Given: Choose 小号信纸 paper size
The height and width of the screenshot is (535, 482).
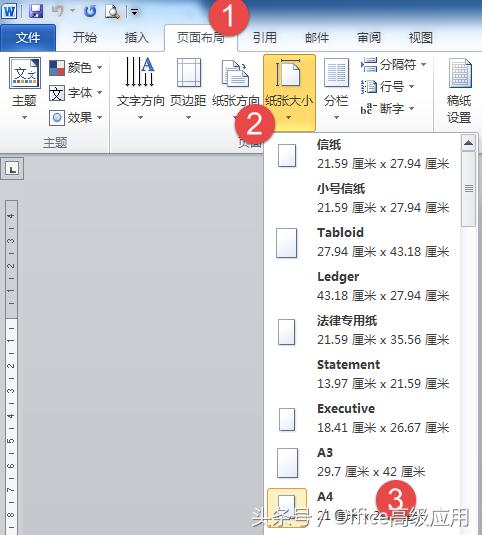Looking at the screenshot, I should 362,199.
